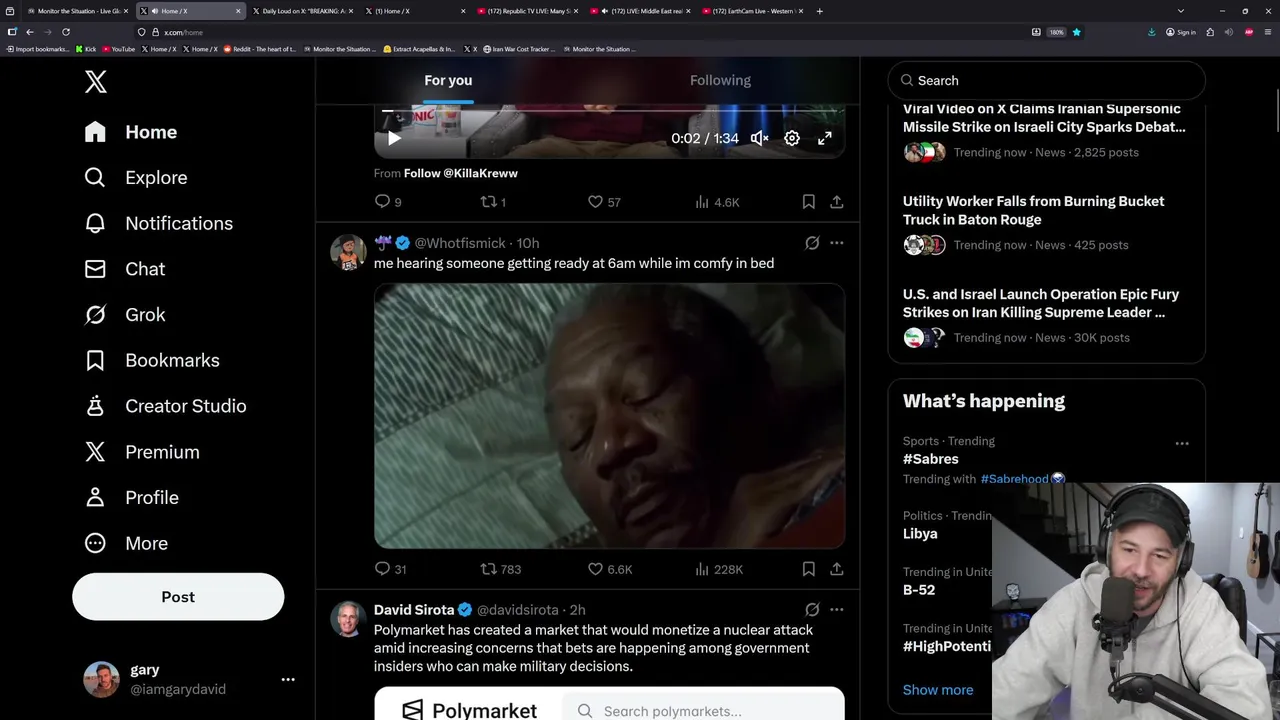Image resolution: width=1280 pixels, height=720 pixels.
Task: Click the X Search box
Action: point(1046,80)
